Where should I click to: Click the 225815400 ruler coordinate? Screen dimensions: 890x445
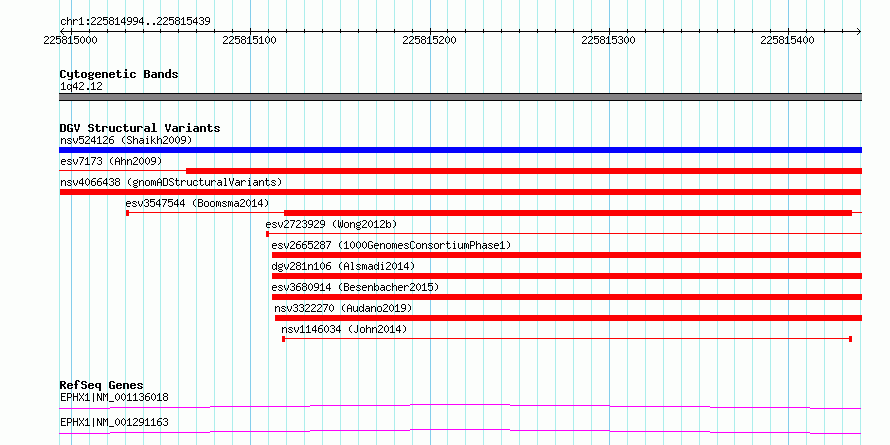click(788, 40)
